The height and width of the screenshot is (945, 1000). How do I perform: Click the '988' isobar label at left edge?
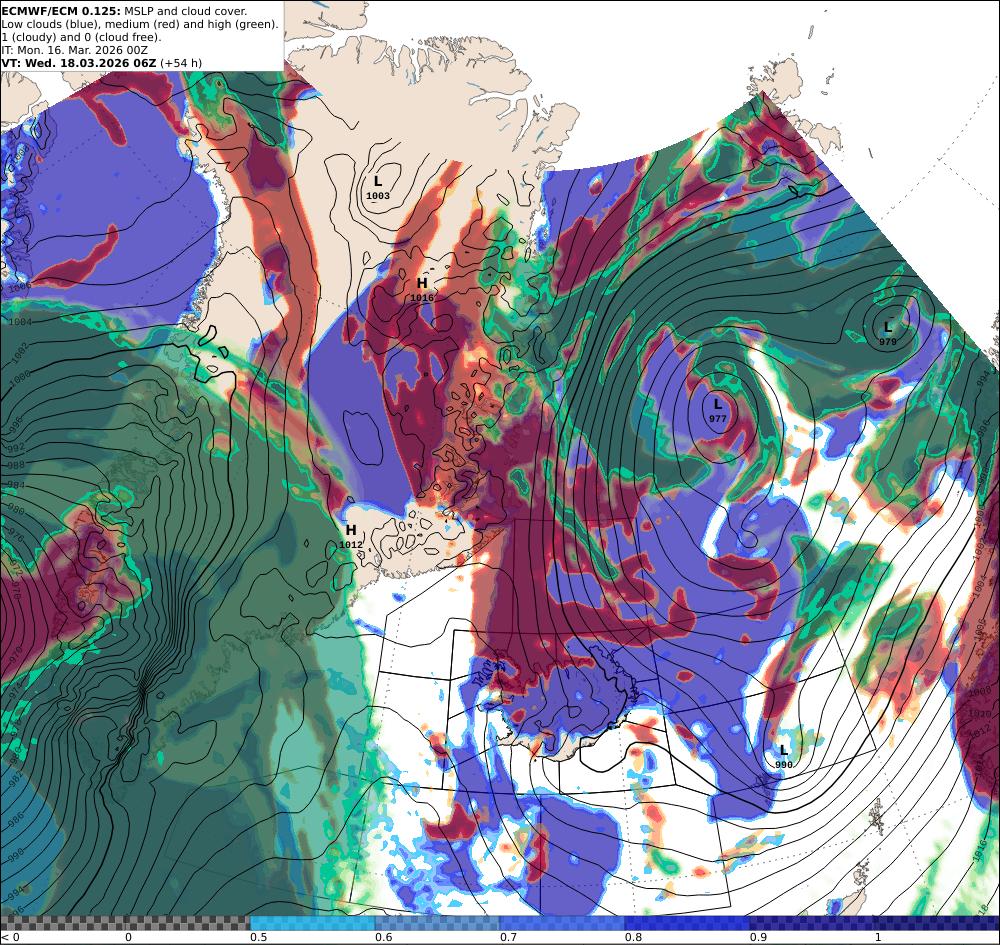16,465
